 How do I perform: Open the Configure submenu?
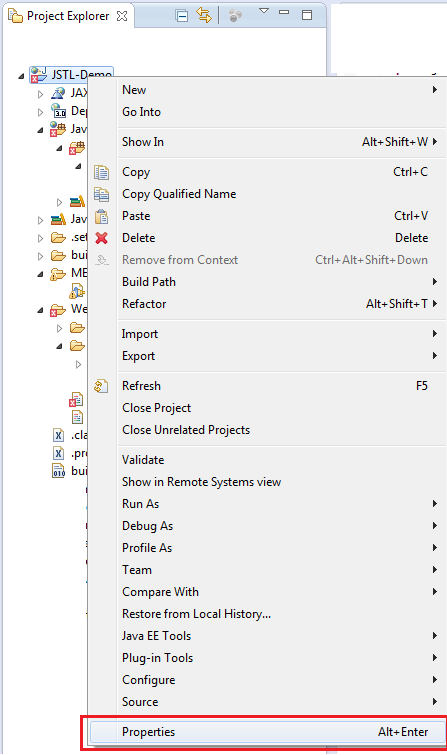(x=267, y=680)
